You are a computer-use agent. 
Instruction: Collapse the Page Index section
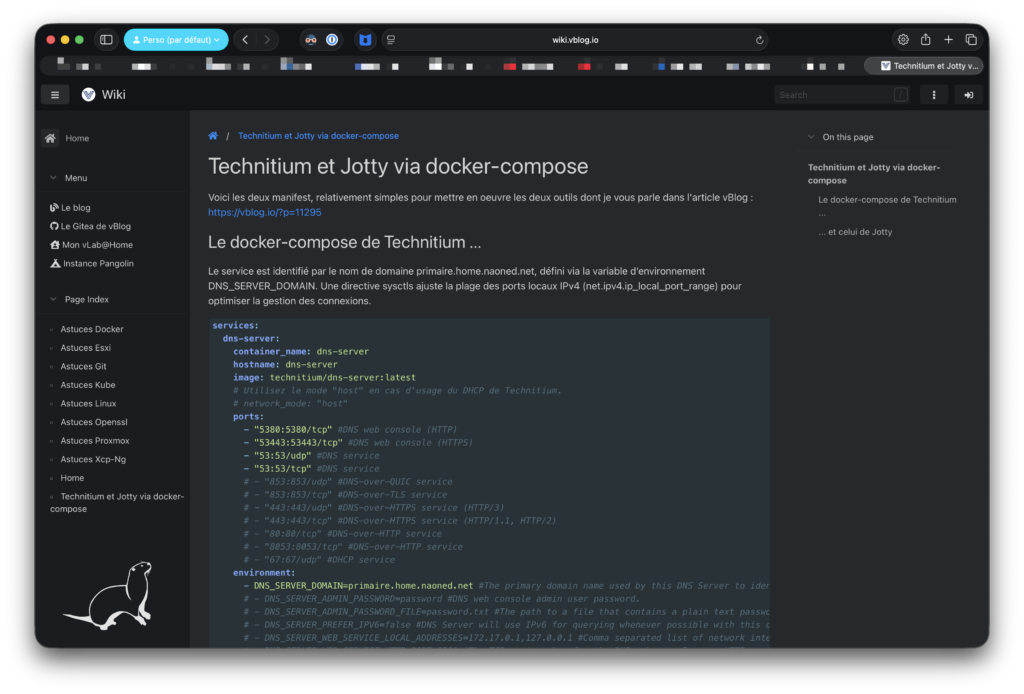(53, 299)
